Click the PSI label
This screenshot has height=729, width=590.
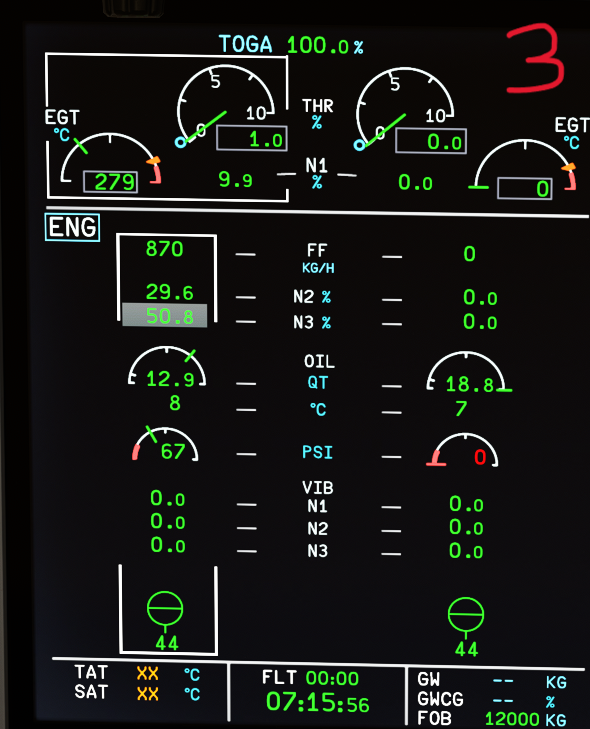tap(317, 452)
